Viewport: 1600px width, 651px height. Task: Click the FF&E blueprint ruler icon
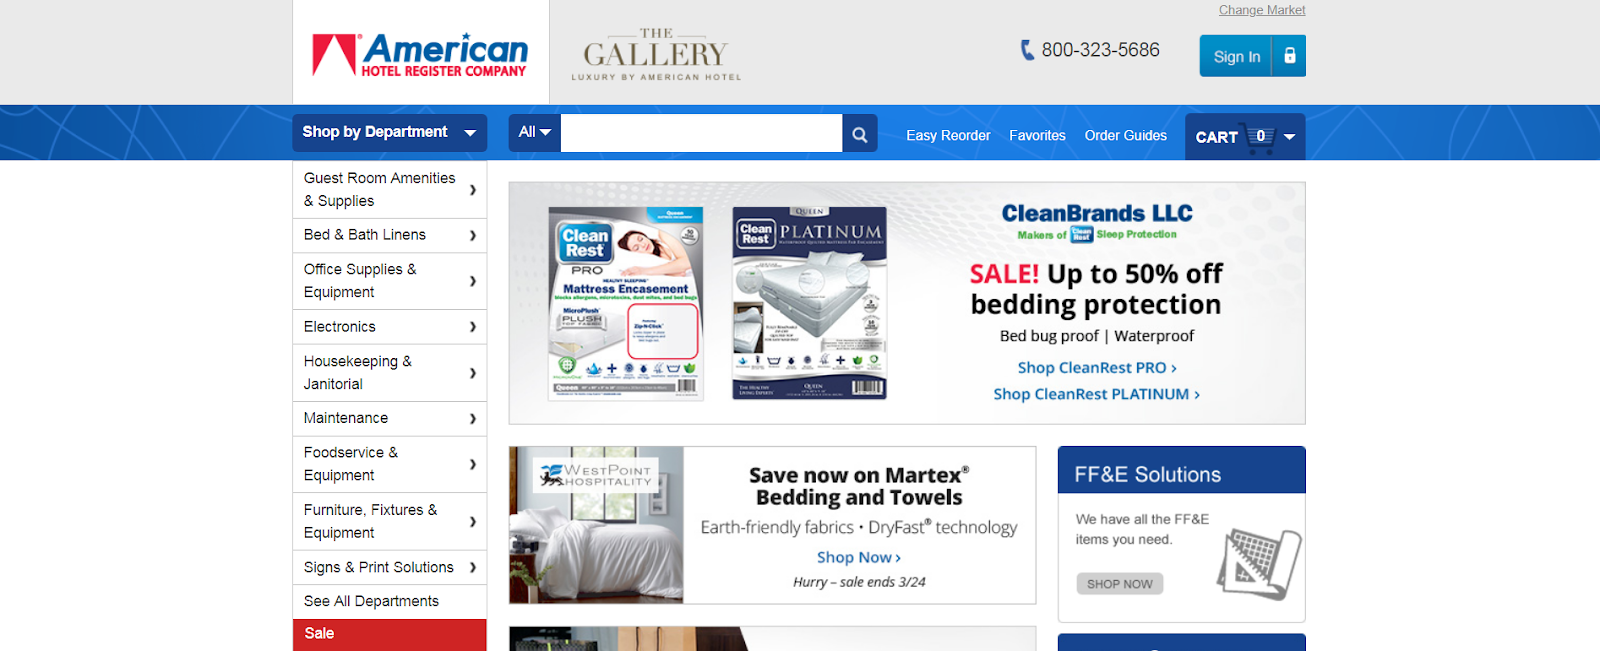coord(1259,563)
